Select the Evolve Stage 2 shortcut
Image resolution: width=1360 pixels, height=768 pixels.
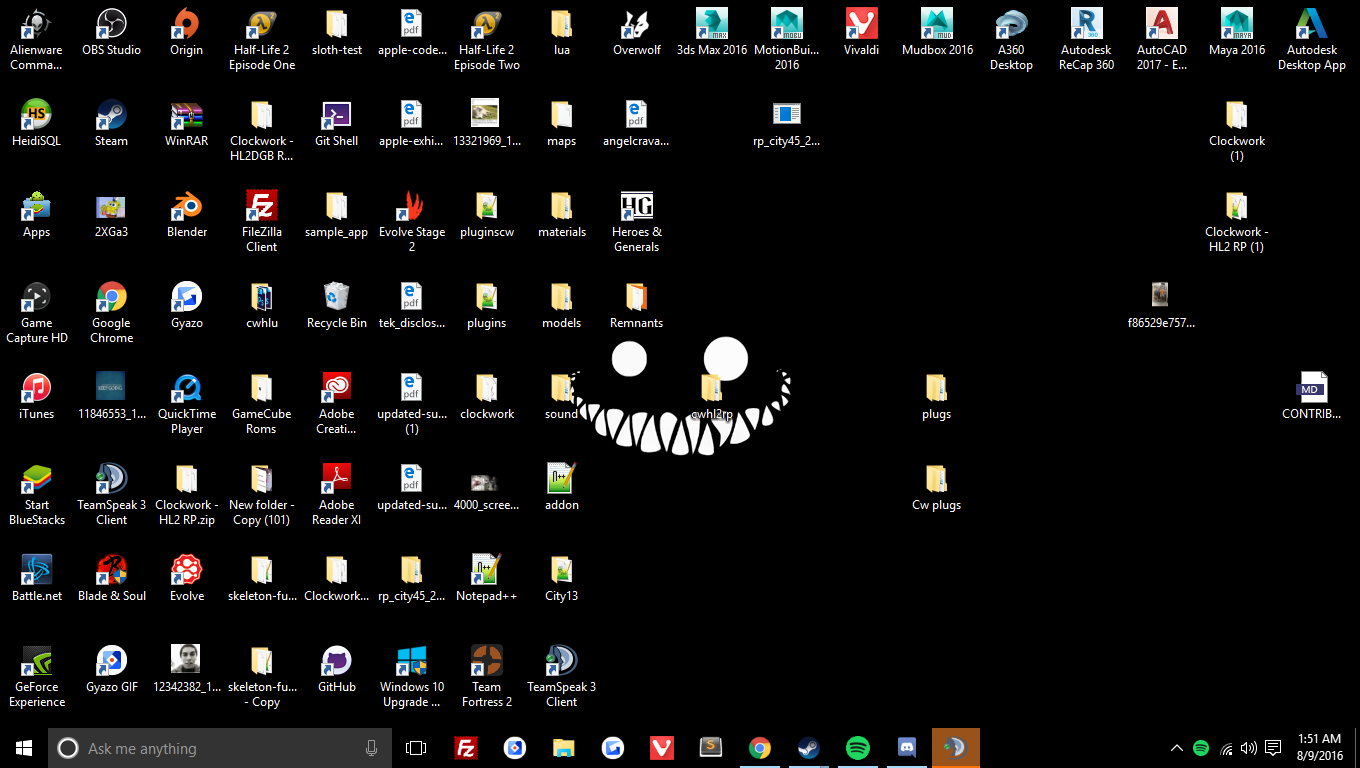click(411, 221)
